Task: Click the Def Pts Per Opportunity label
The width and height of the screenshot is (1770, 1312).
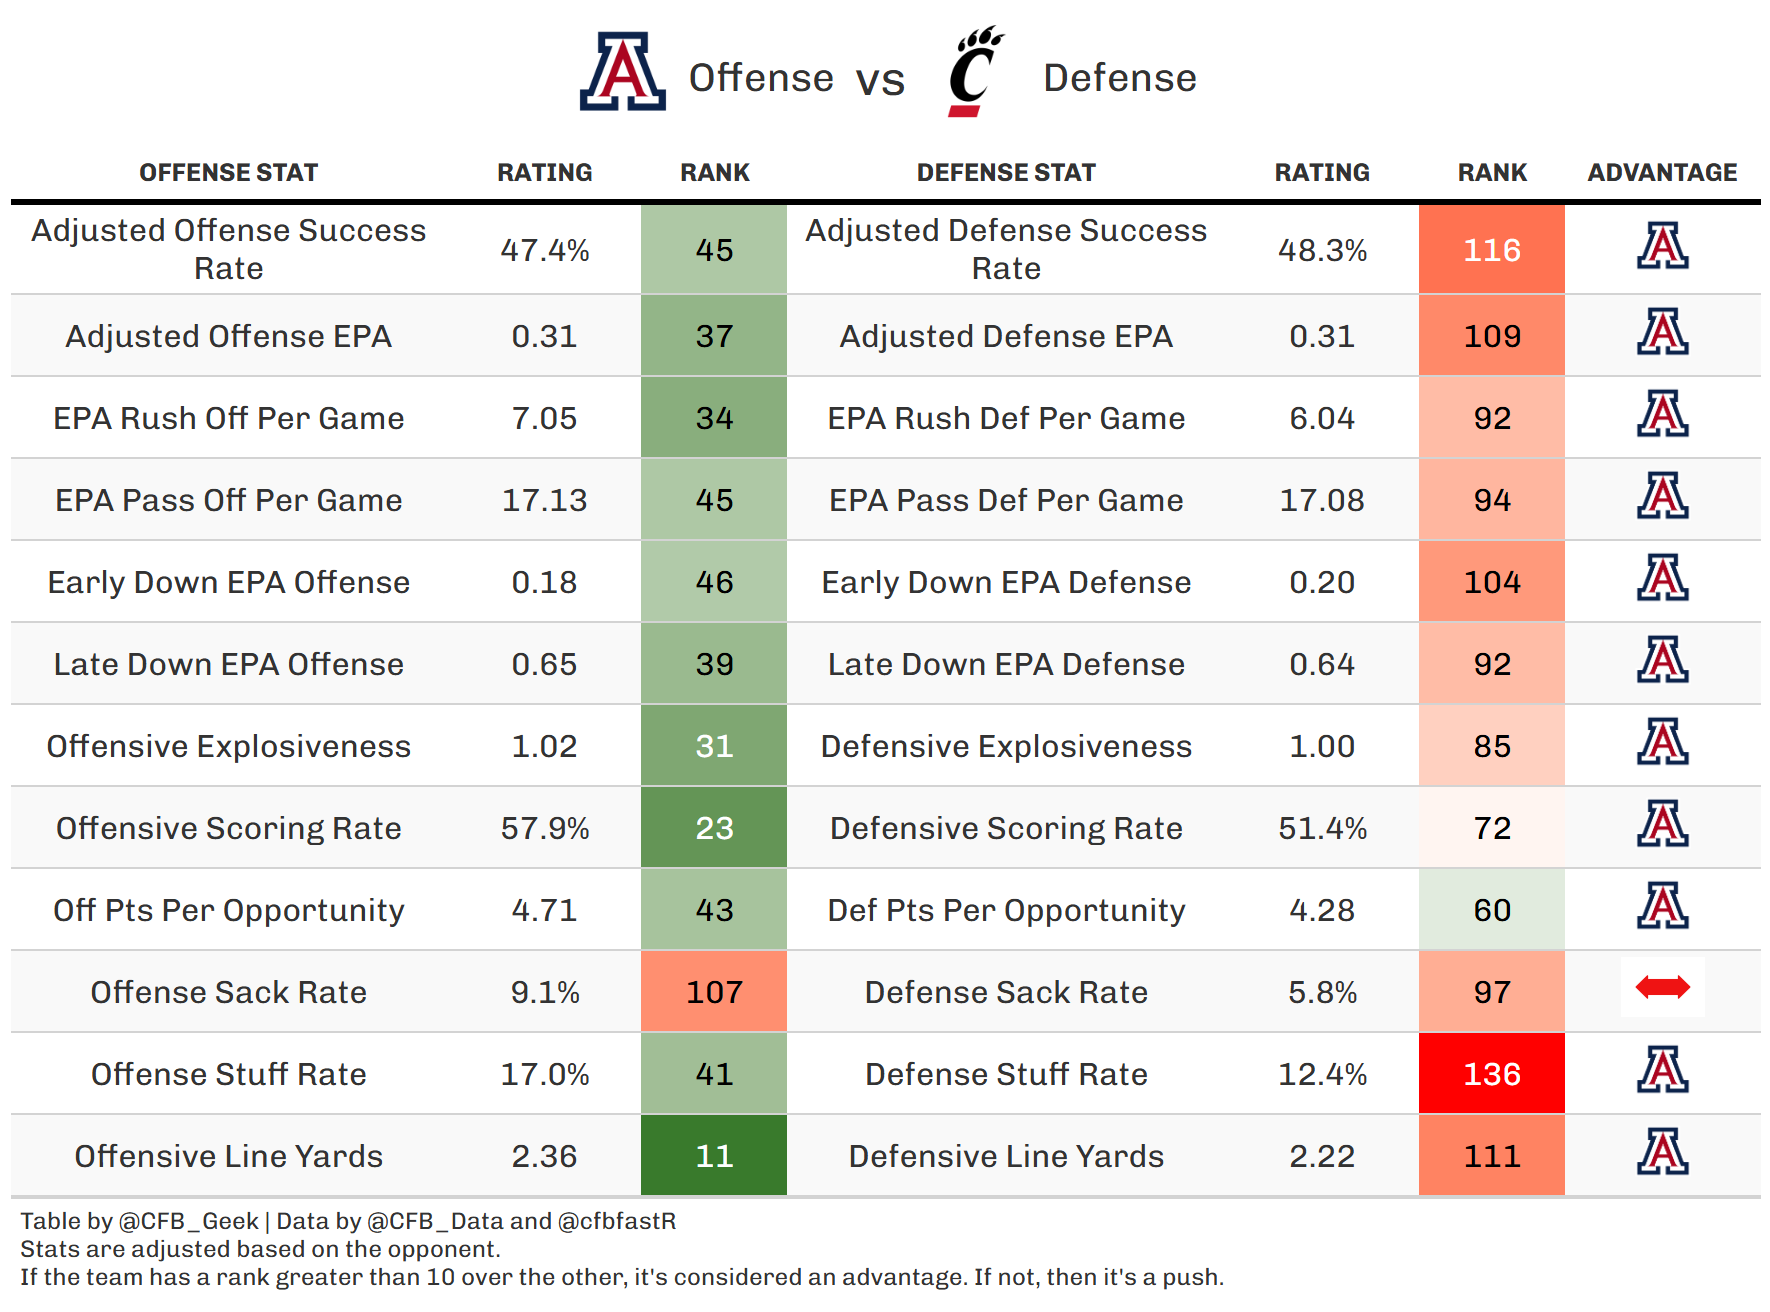Action: 1006,910
